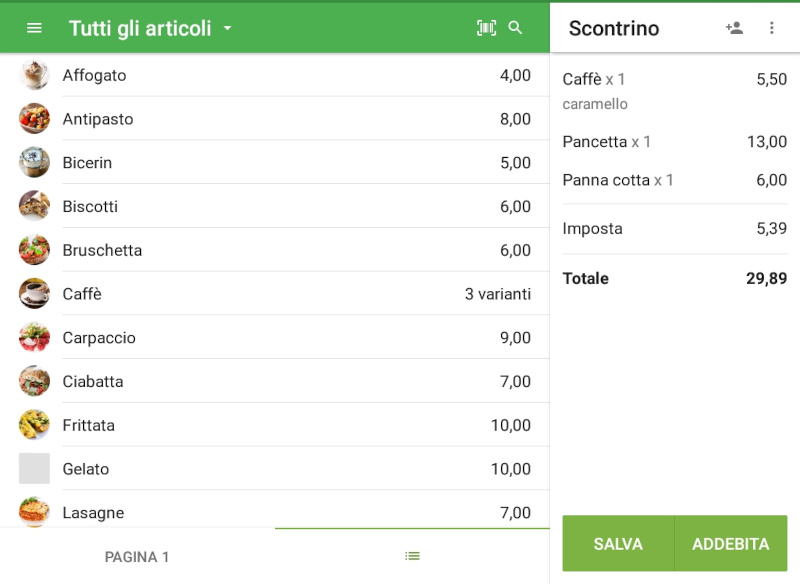Click the Gelato placeholder thumbnail
This screenshot has width=800, height=584.
coord(33,469)
